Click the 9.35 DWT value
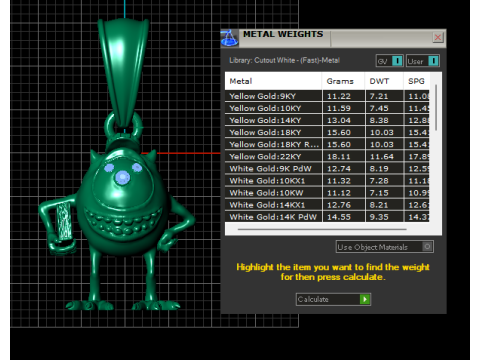480x360 pixels. pyautogui.click(x=379, y=217)
